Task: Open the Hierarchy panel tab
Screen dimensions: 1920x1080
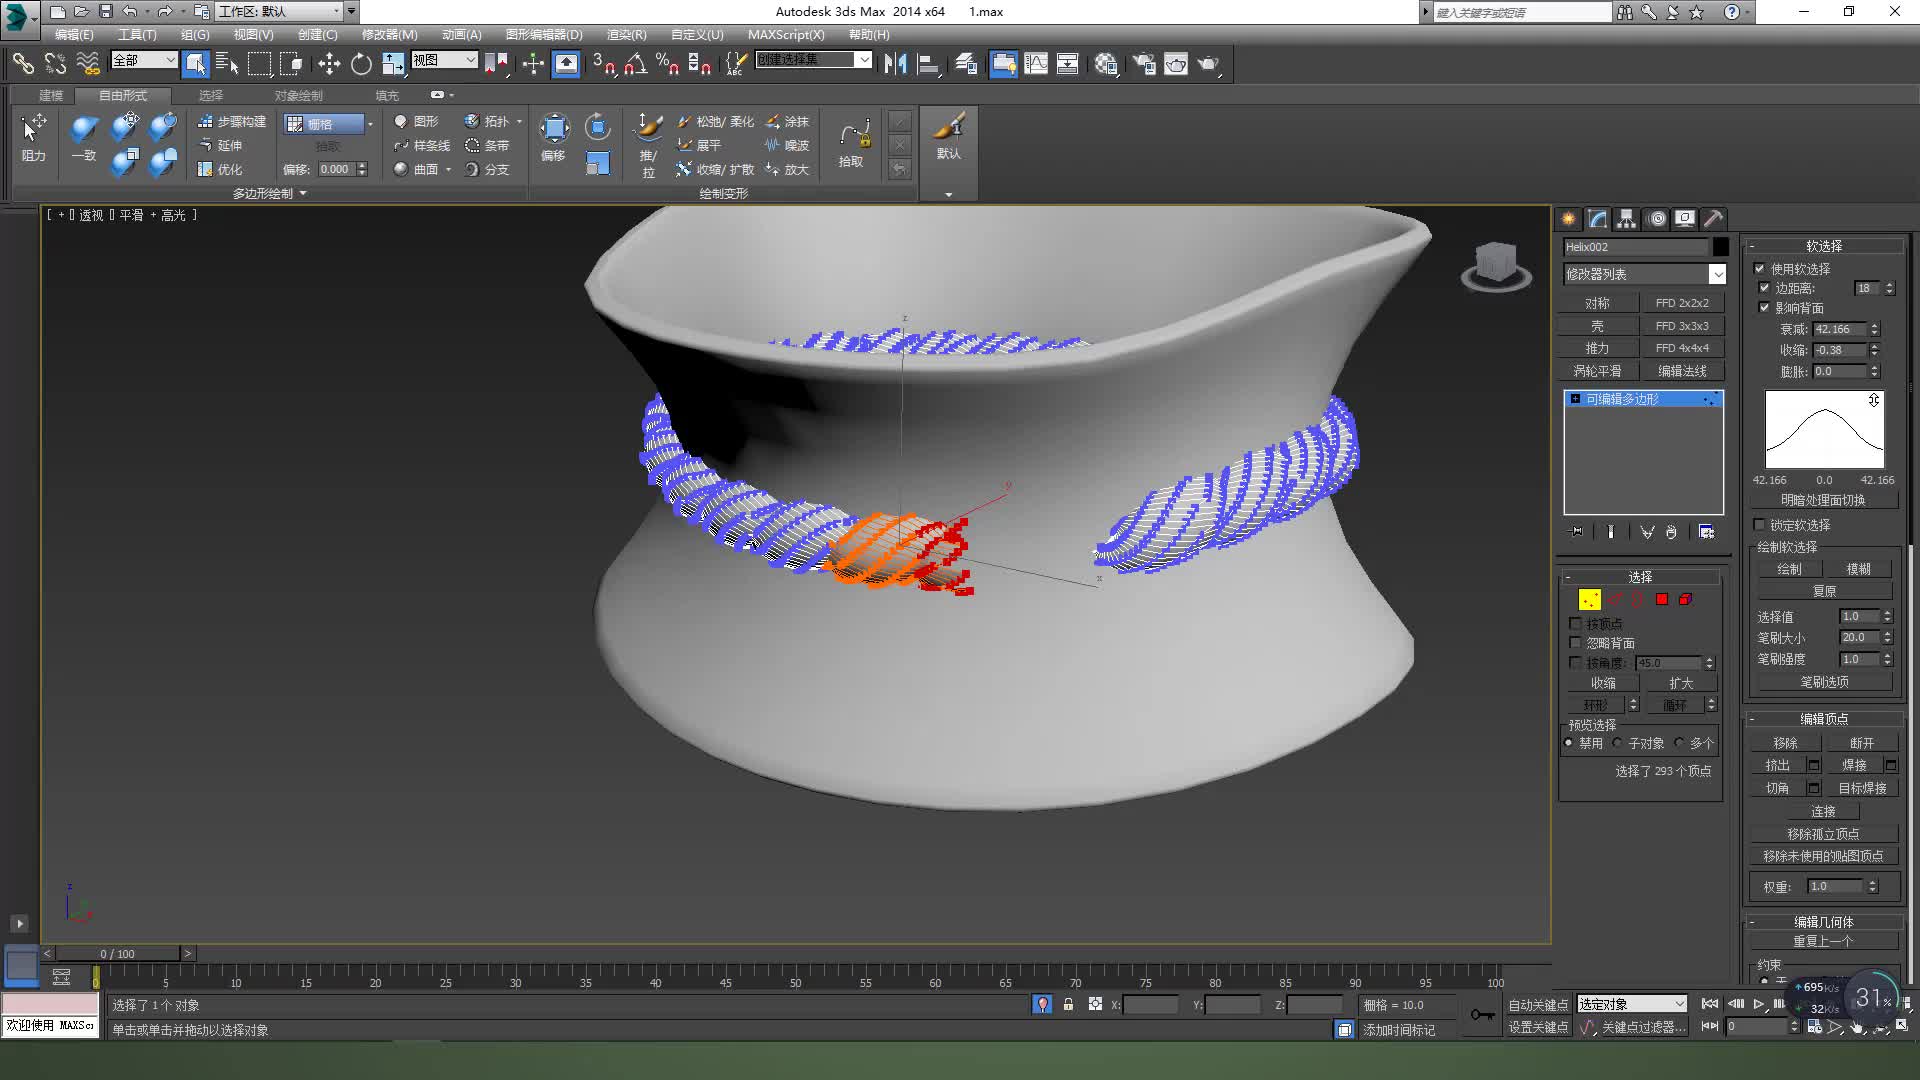Action: [x=1626, y=219]
